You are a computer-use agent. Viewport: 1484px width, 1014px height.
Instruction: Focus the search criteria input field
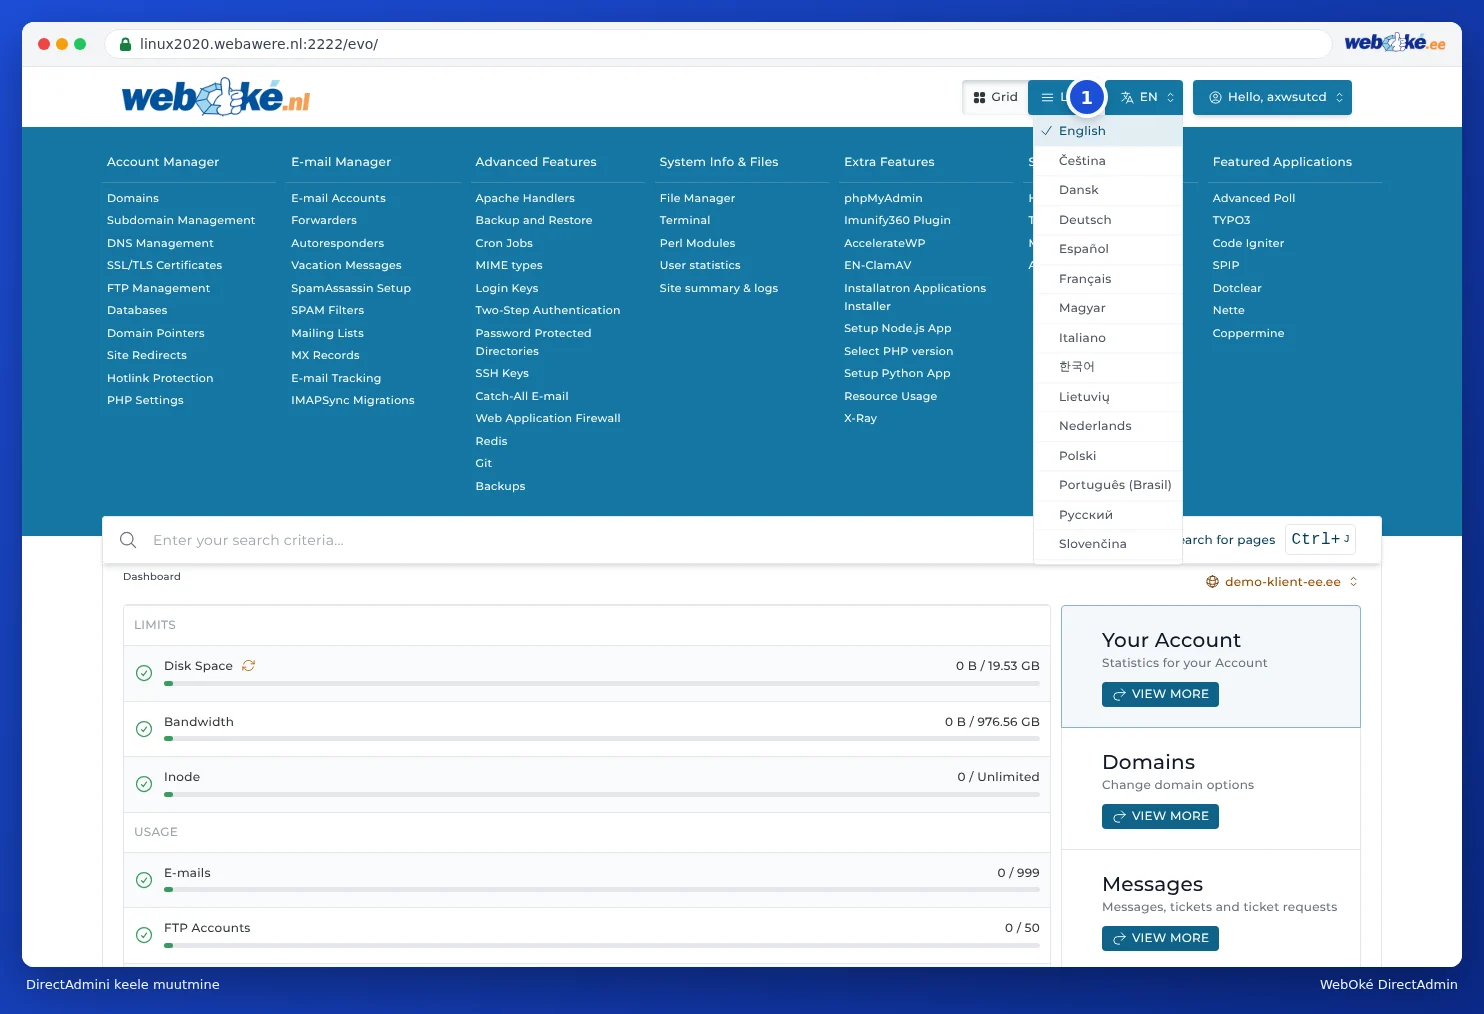coord(590,540)
